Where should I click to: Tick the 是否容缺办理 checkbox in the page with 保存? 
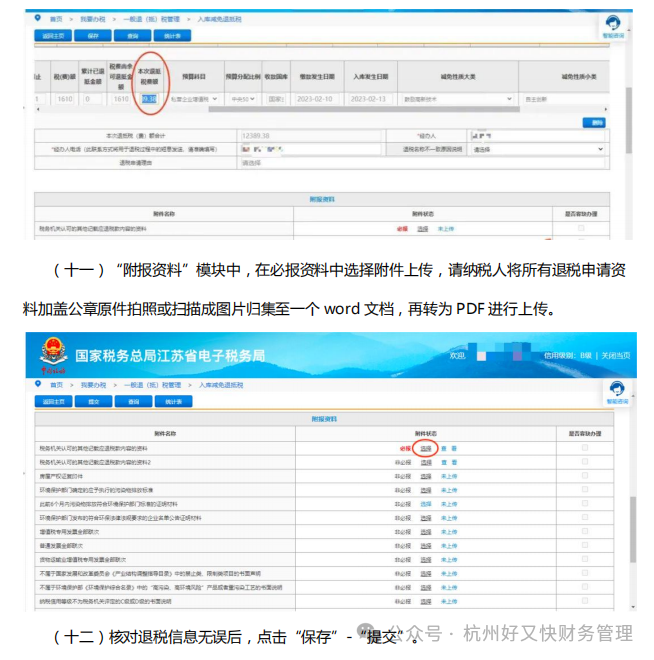pos(581,228)
